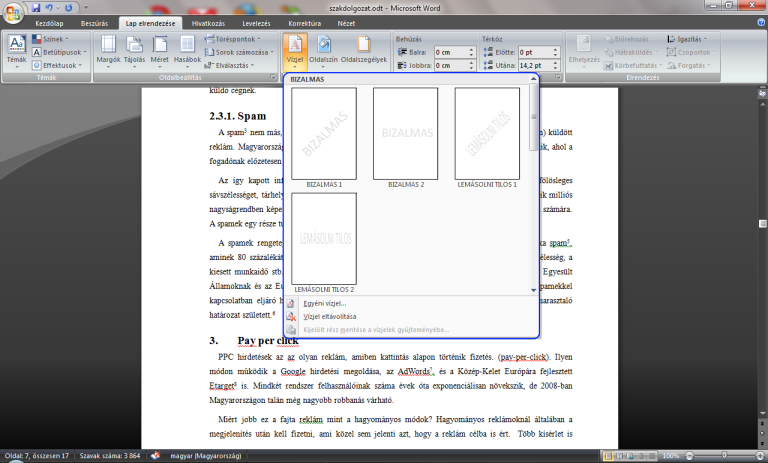Open Tájolás orientation menu
The height and width of the screenshot is (463, 768).
(x=134, y=51)
